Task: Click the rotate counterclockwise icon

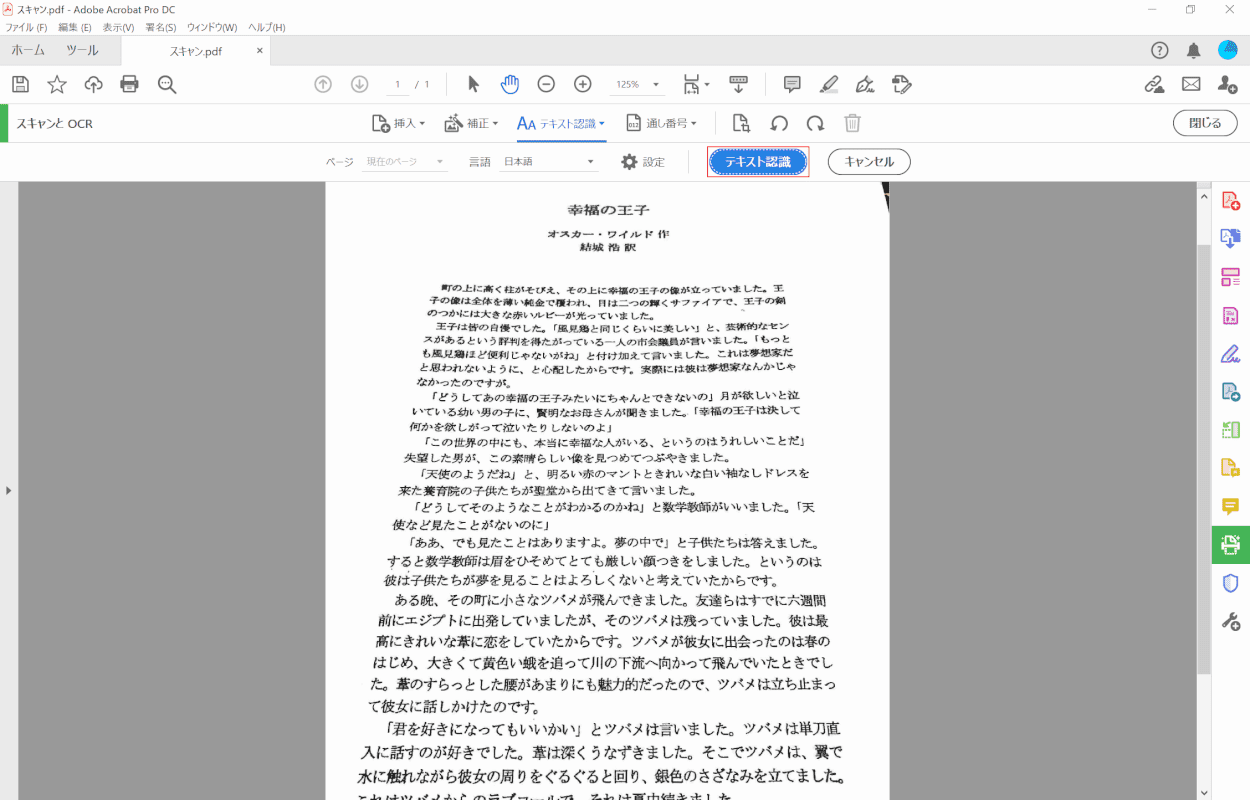Action: tap(779, 123)
